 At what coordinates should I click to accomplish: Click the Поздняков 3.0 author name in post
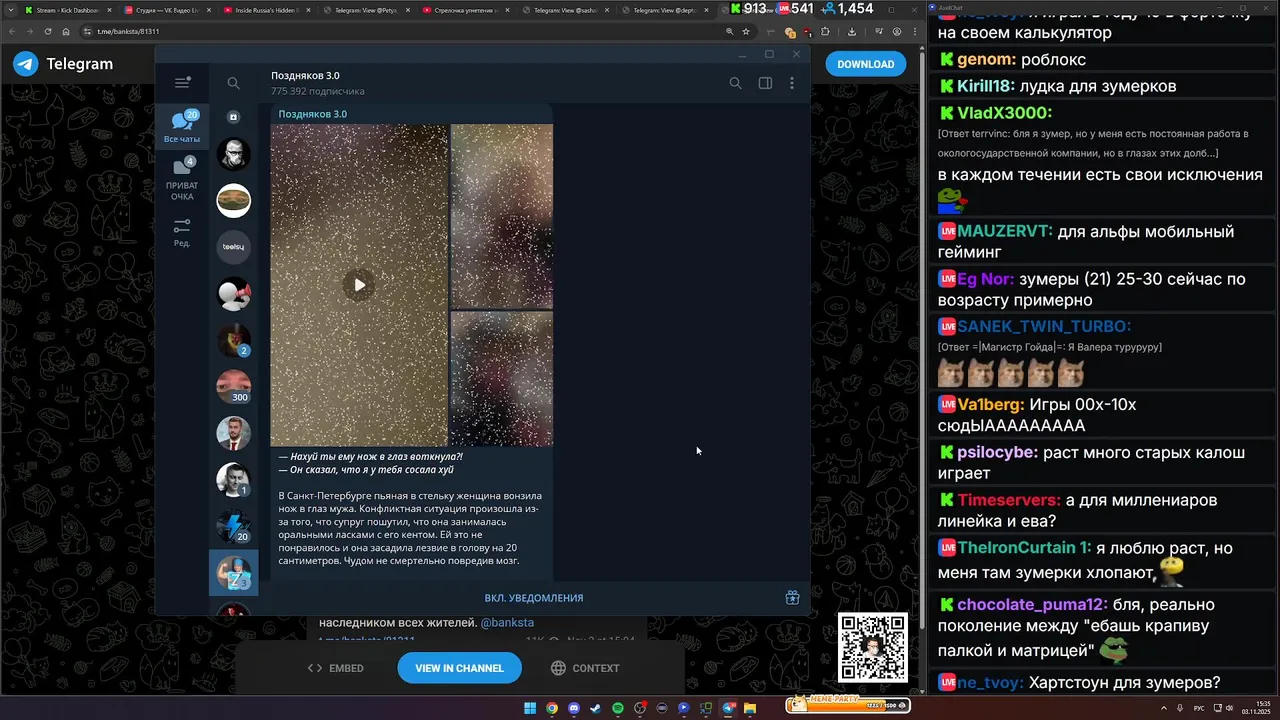313,114
